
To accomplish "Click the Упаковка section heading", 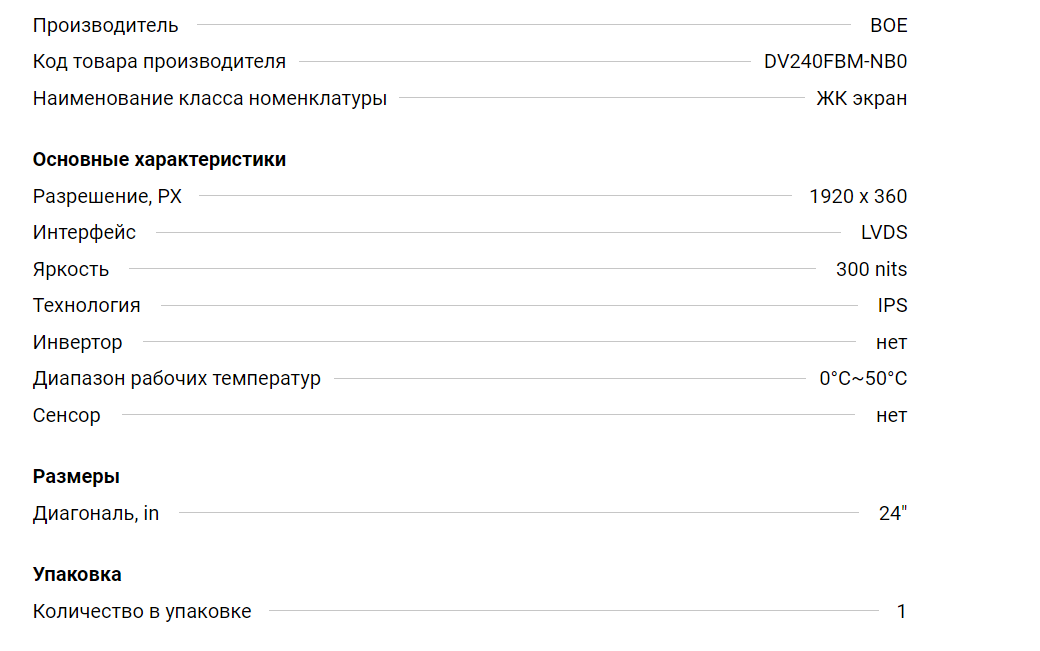I will (x=77, y=575).
